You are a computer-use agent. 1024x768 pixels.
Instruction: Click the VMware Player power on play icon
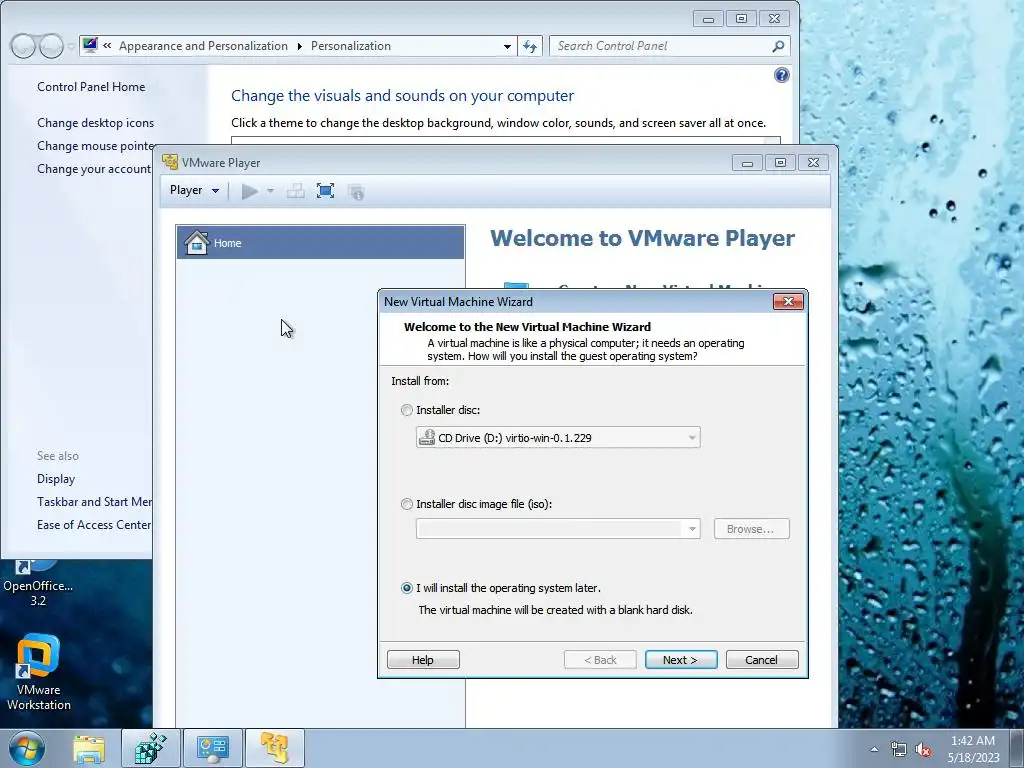(249, 191)
